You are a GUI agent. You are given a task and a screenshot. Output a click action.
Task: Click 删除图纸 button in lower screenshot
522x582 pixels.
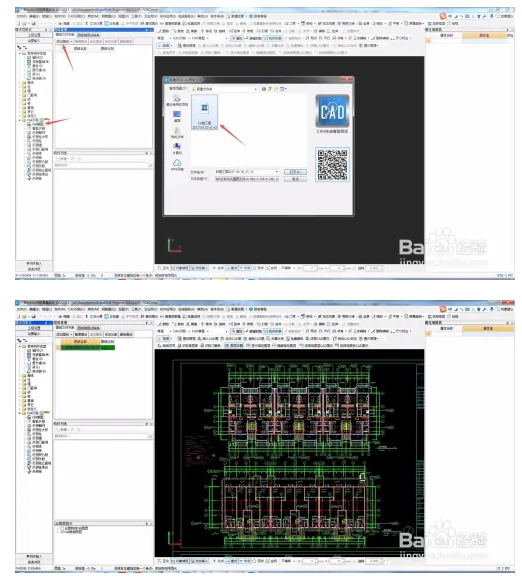[x=126, y=334]
